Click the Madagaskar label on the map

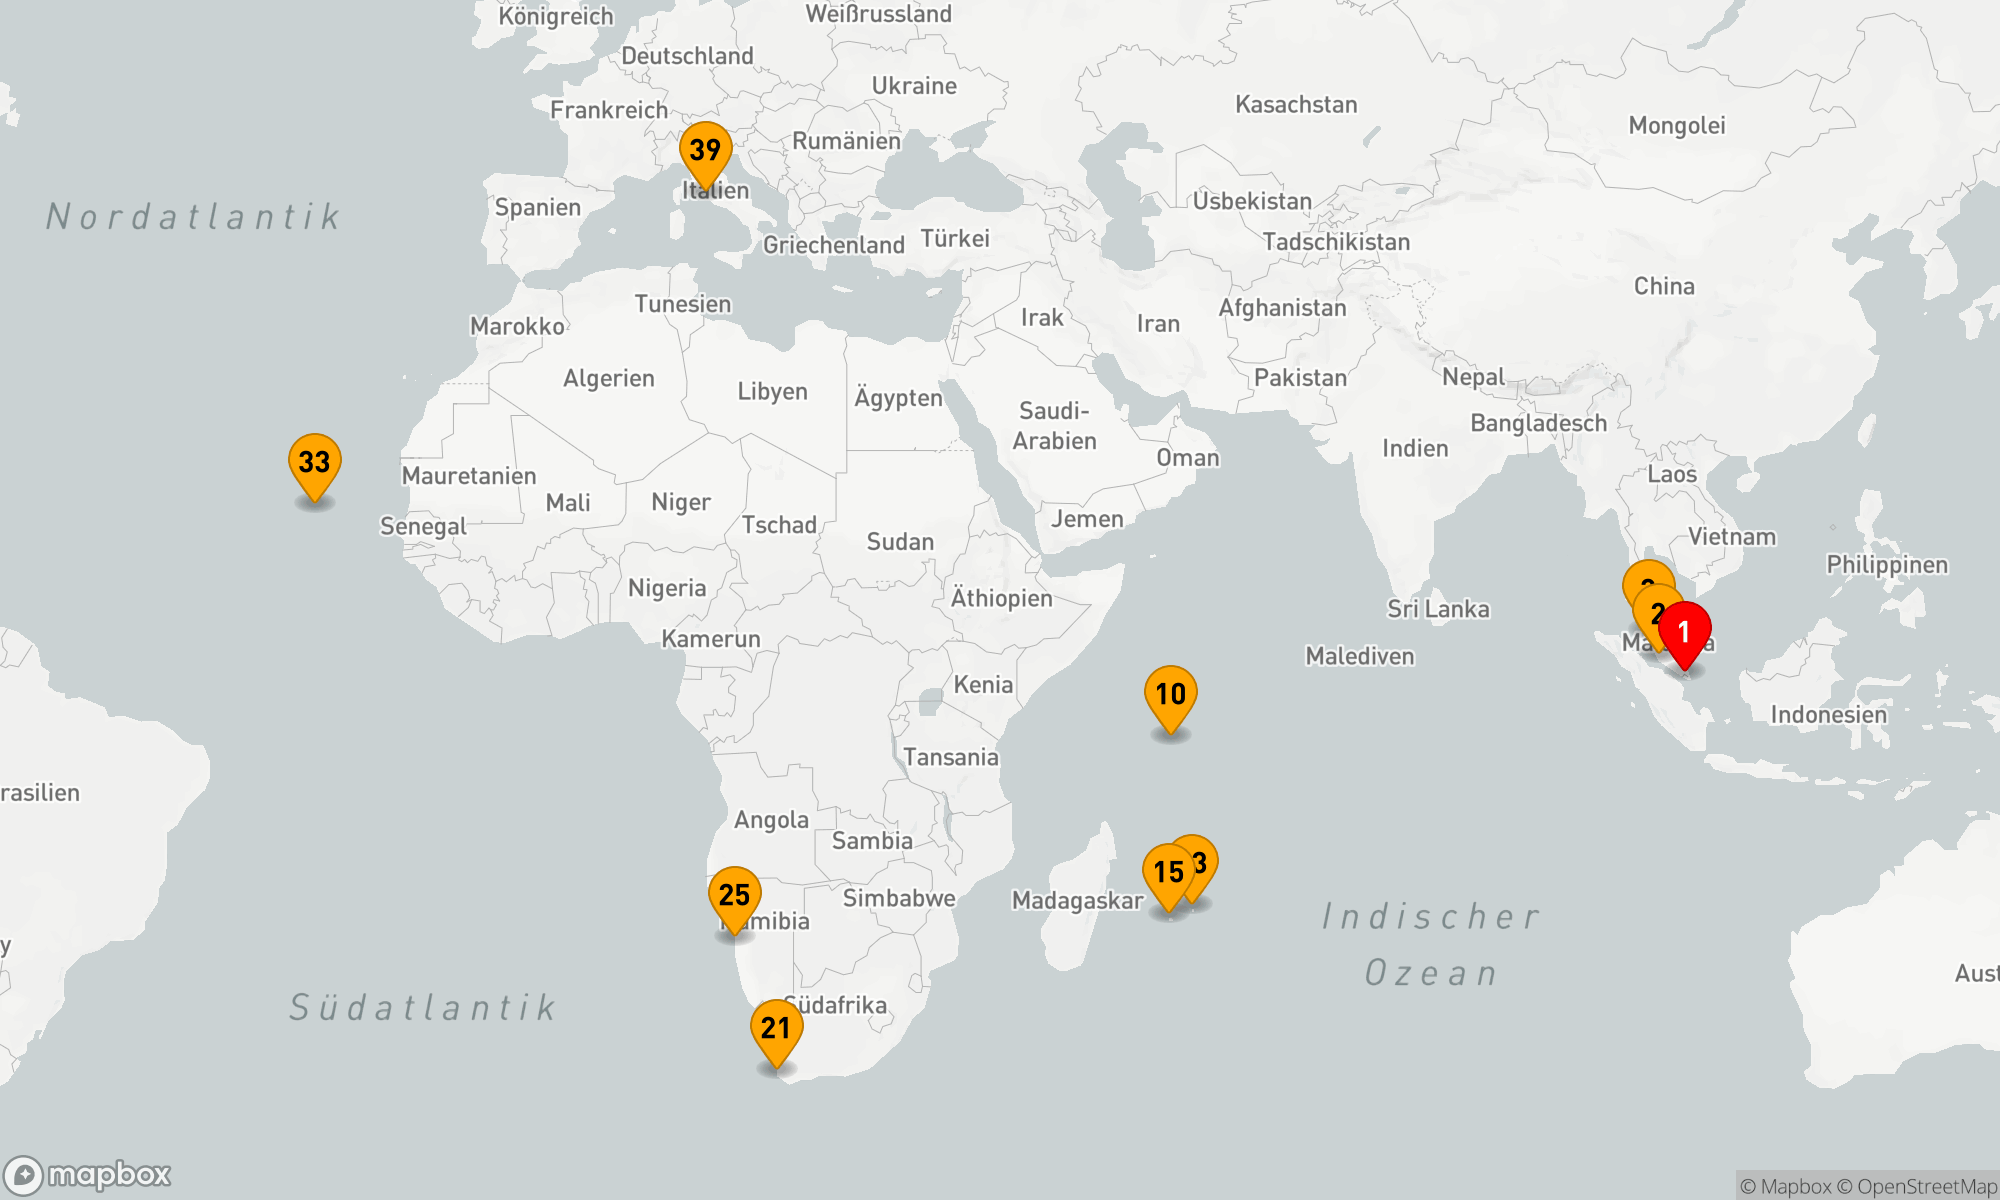[x=1077, y=901]
